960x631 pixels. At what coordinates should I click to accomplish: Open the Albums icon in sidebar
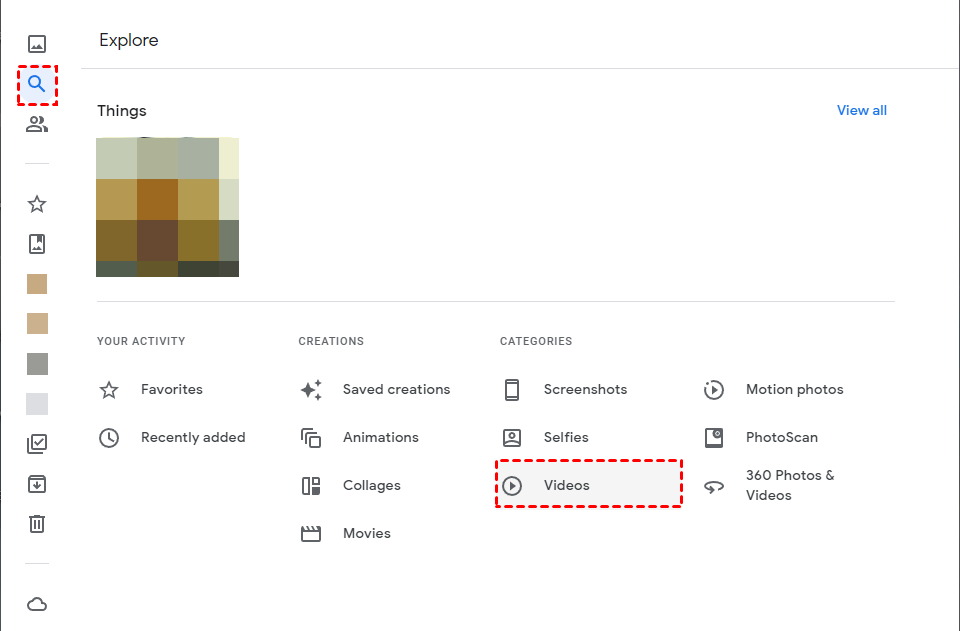tap(37, 244)
